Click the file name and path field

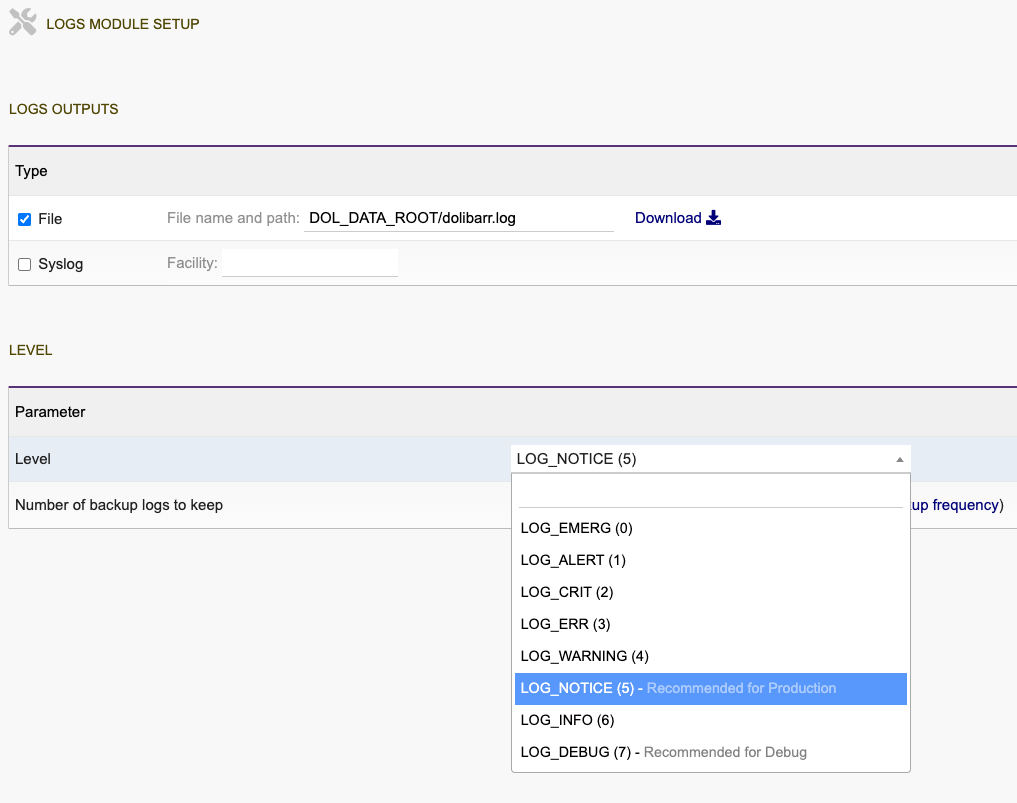click(458, 218)
